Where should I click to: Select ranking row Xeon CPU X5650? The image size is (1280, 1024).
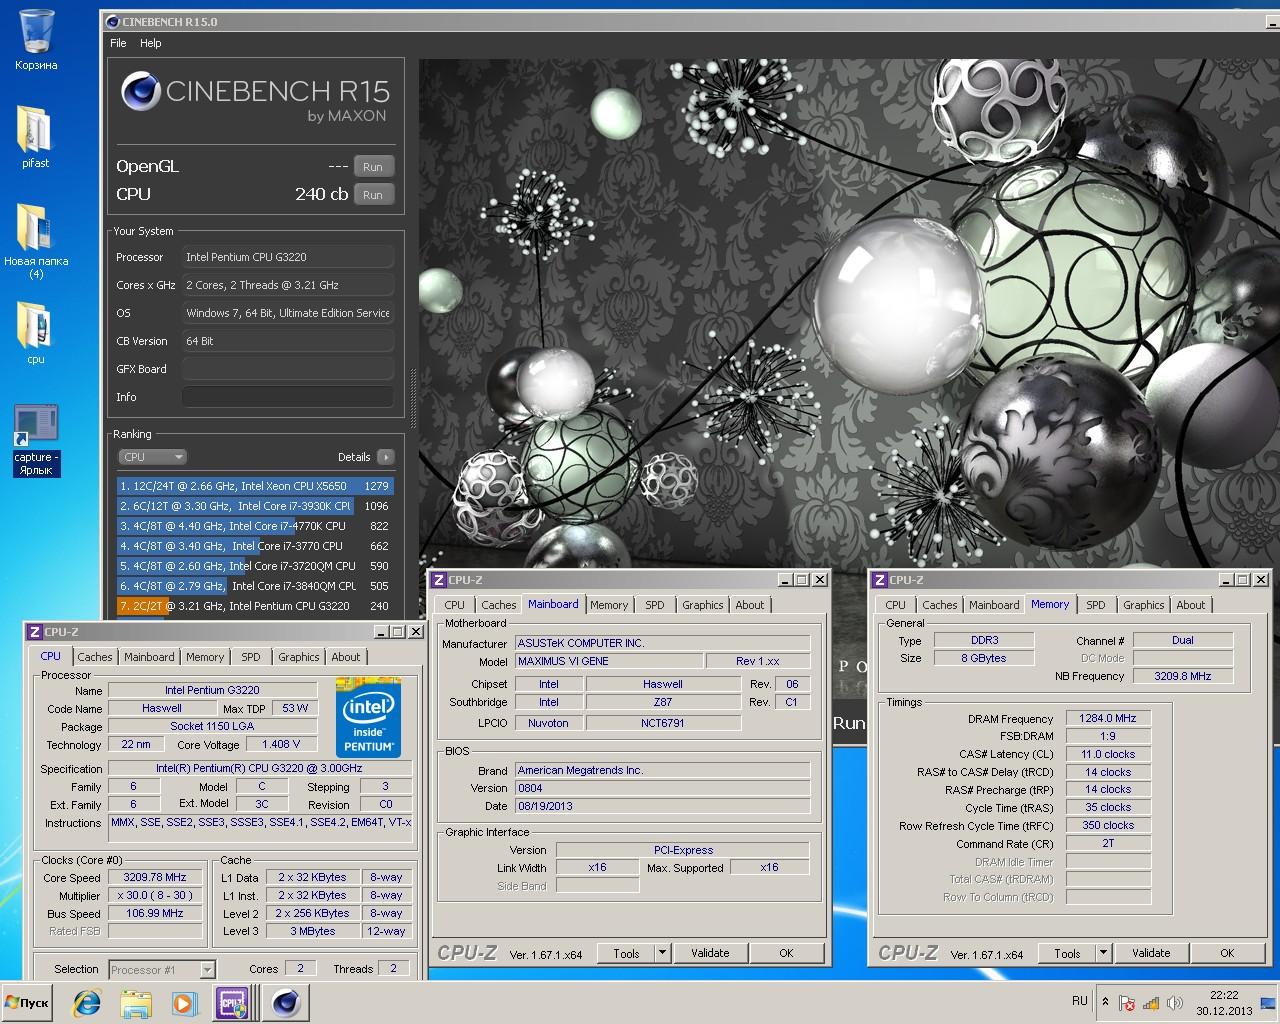pyautogui.click(x=255, y=486)
